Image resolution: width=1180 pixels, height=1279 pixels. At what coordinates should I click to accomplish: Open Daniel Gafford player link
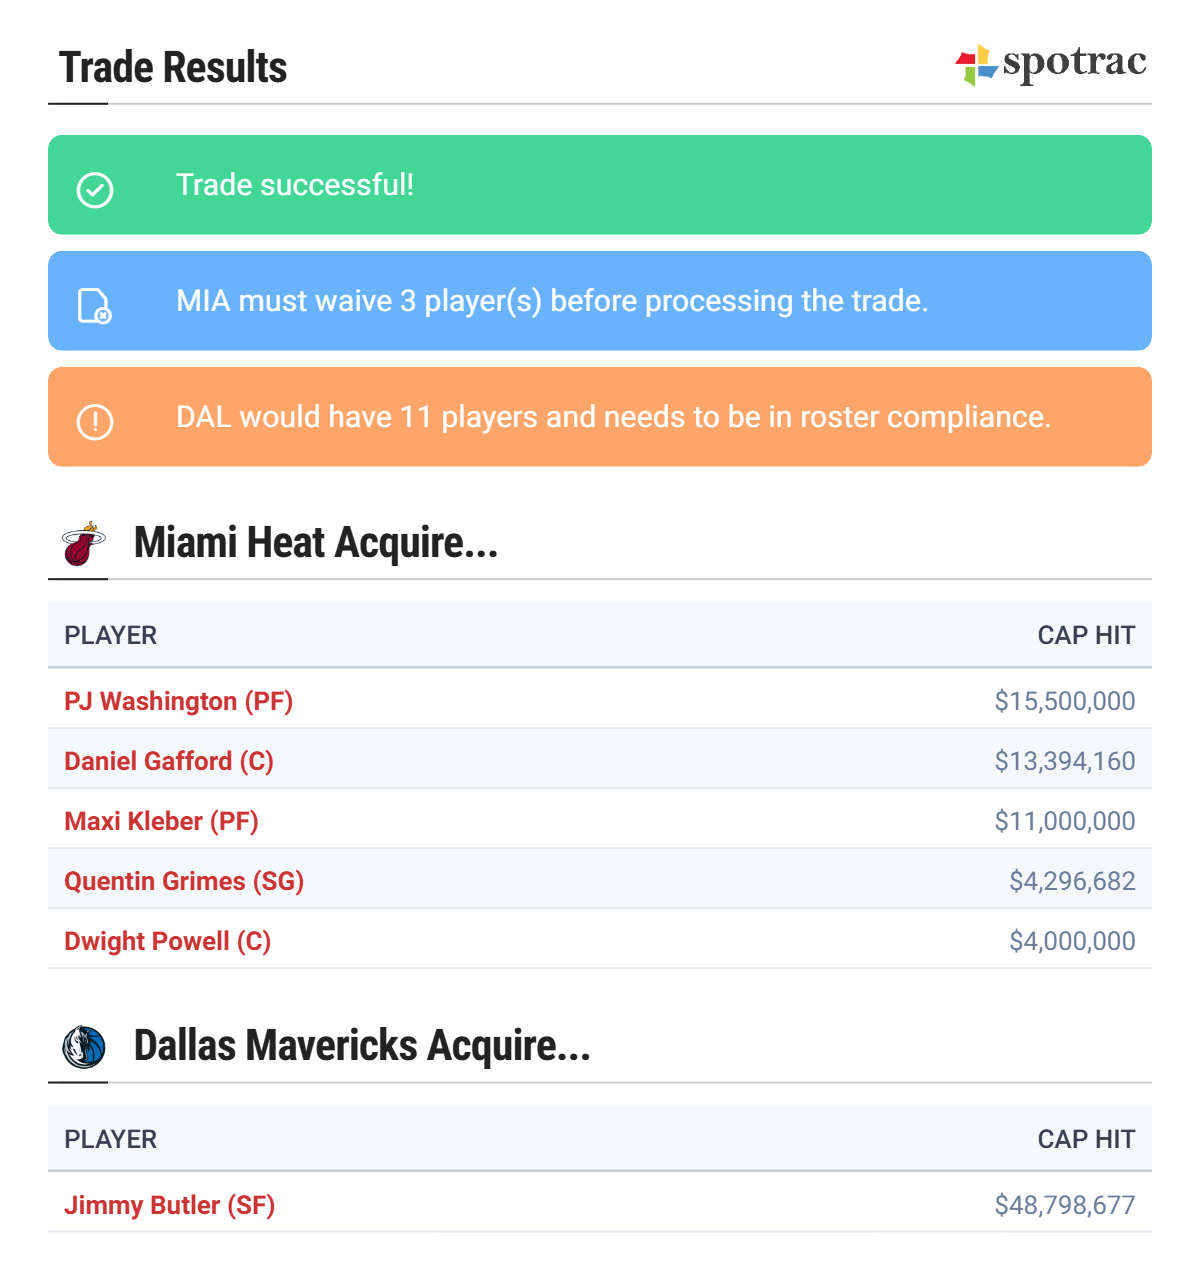[168, 761]
